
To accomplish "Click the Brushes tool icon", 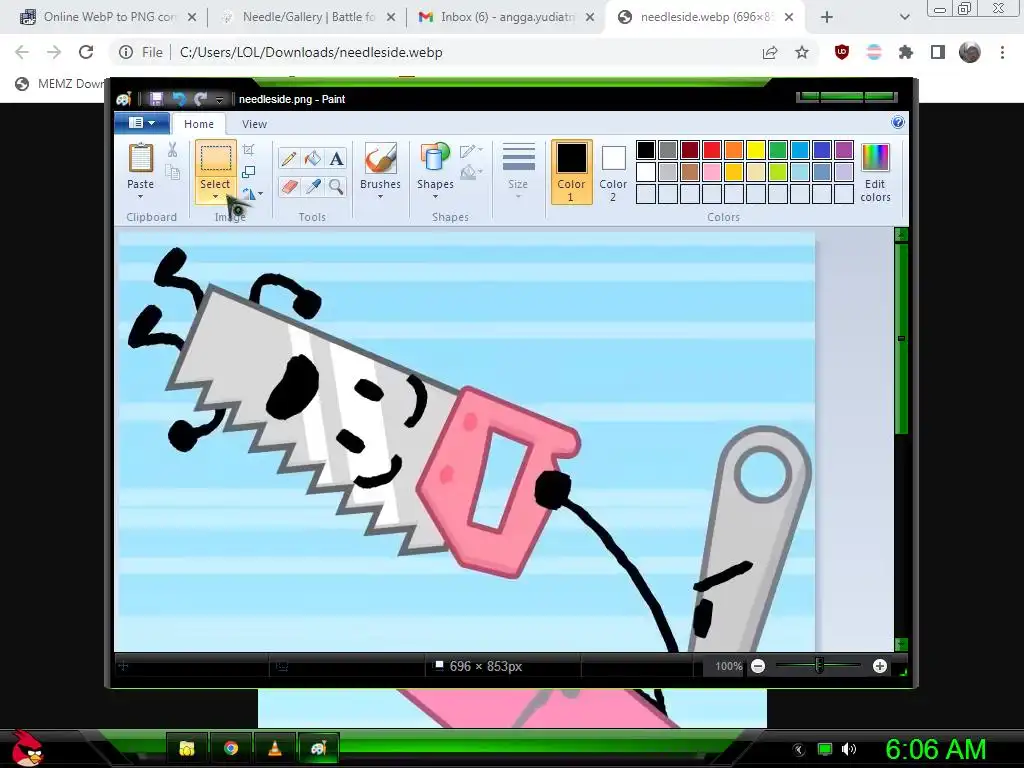I will (x=380, y=158).
